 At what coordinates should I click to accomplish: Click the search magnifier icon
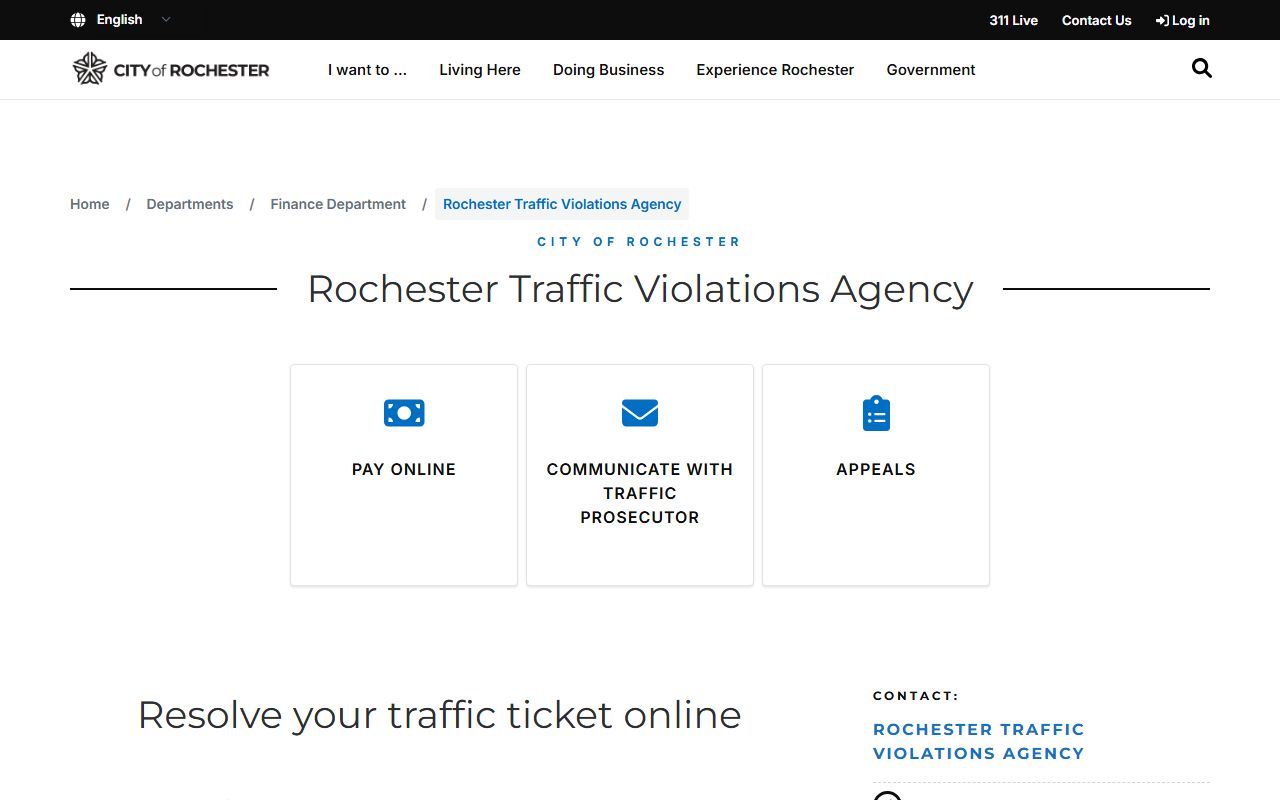pyautogui.click(x=1202, y=68)
